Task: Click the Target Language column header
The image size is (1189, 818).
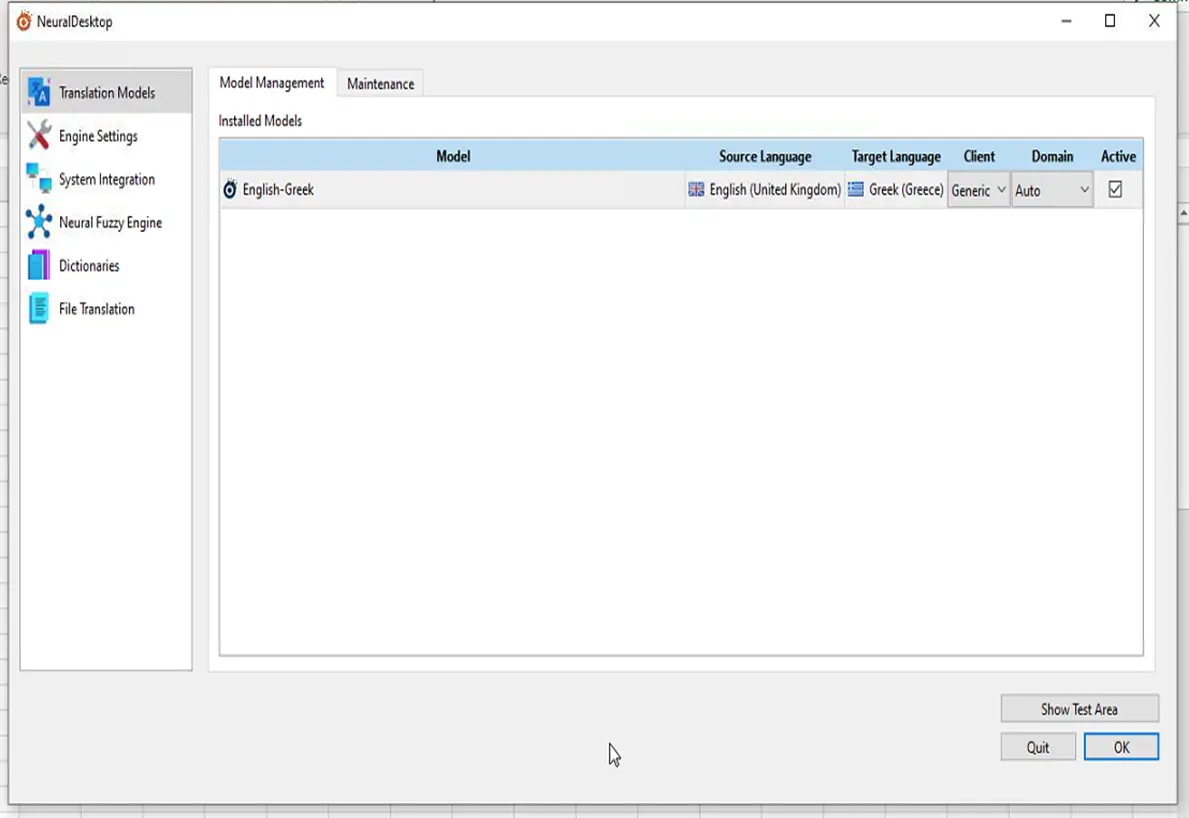Action: tap(896, 156)
